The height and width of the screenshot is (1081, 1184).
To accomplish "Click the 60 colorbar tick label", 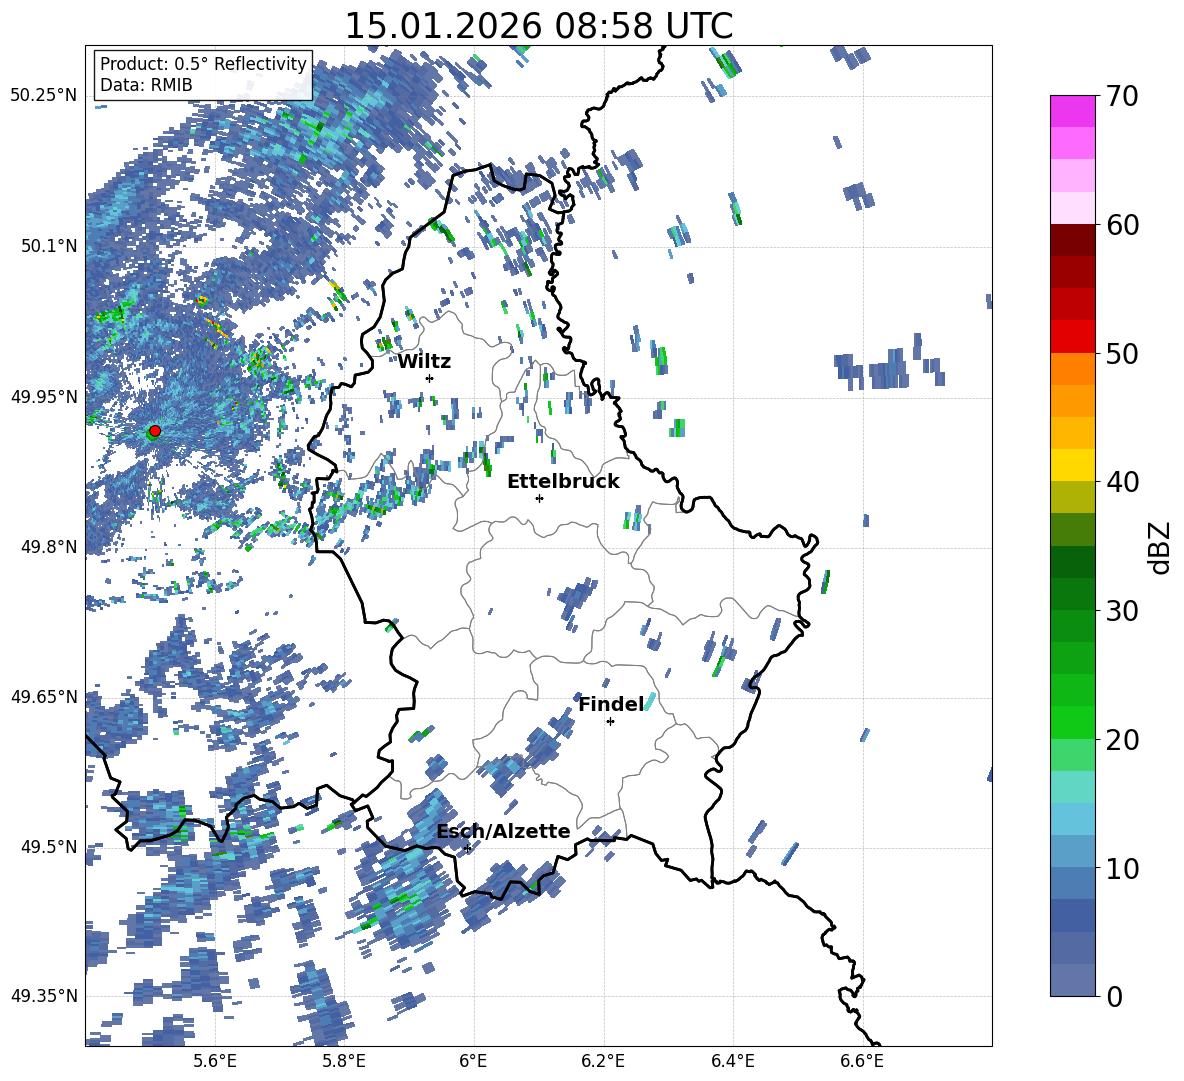I will click(x=1122, y=225).
